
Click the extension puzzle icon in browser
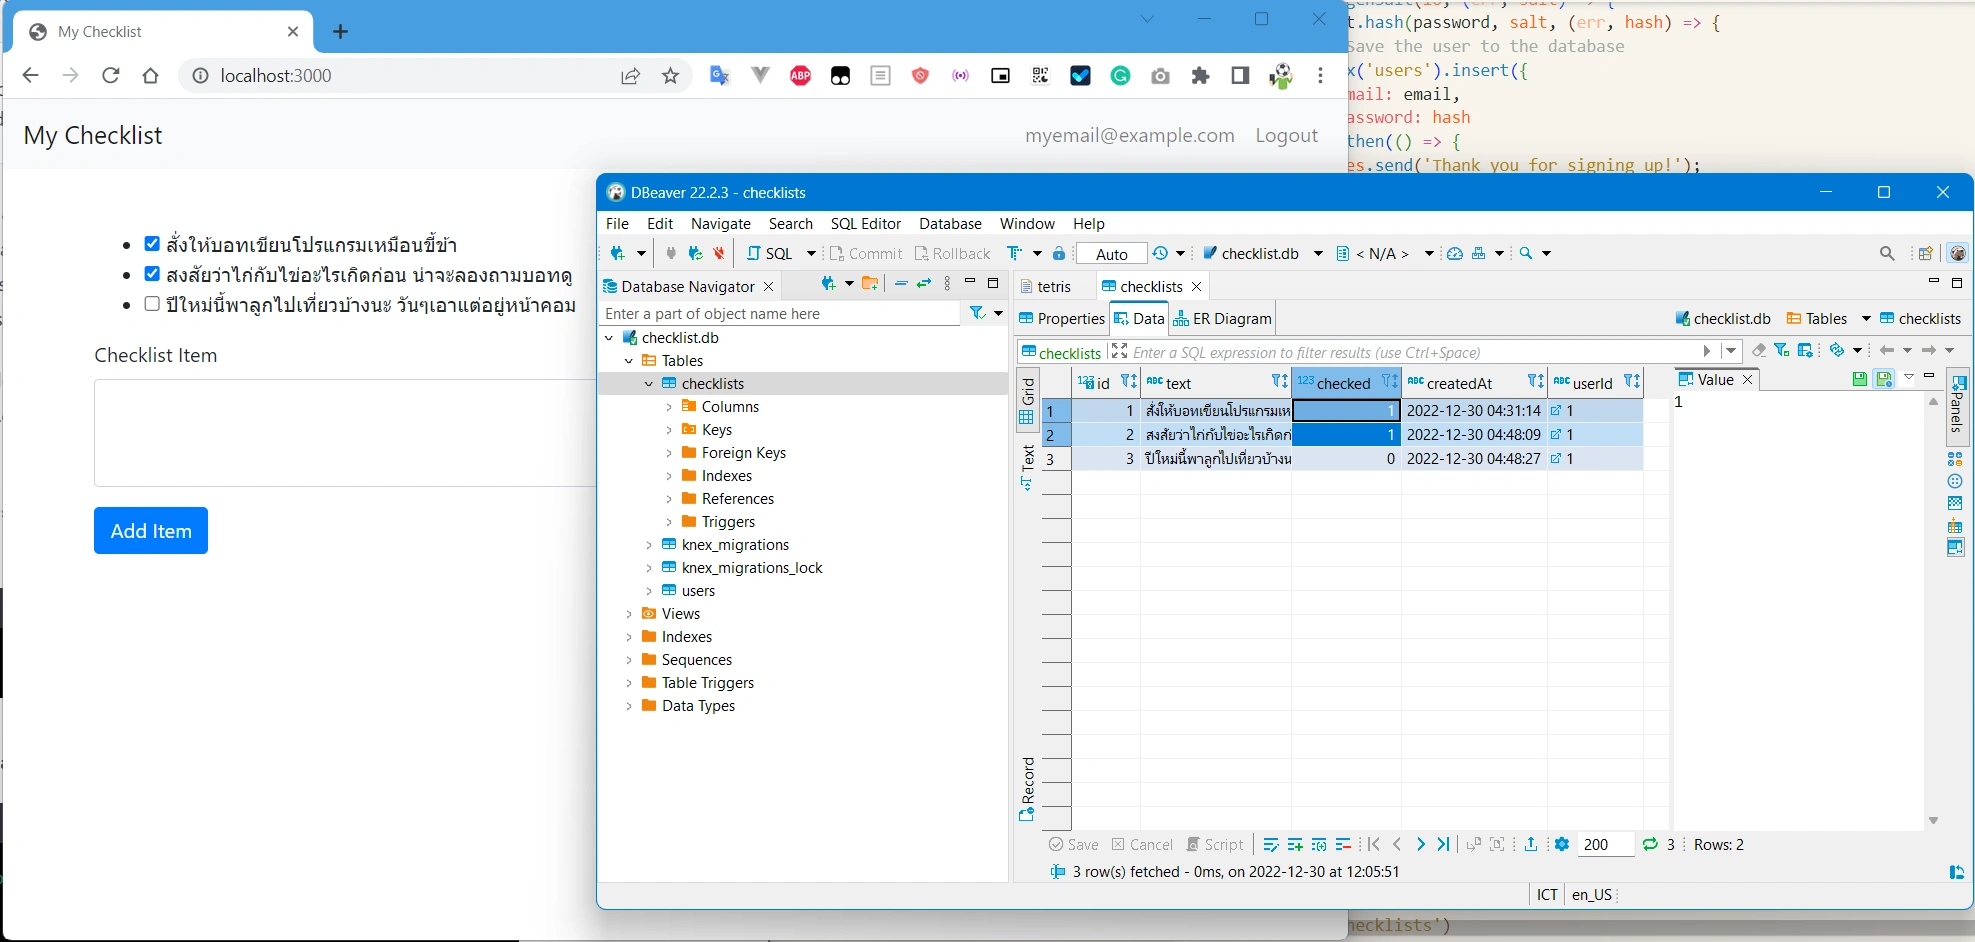pos(1200,76)
